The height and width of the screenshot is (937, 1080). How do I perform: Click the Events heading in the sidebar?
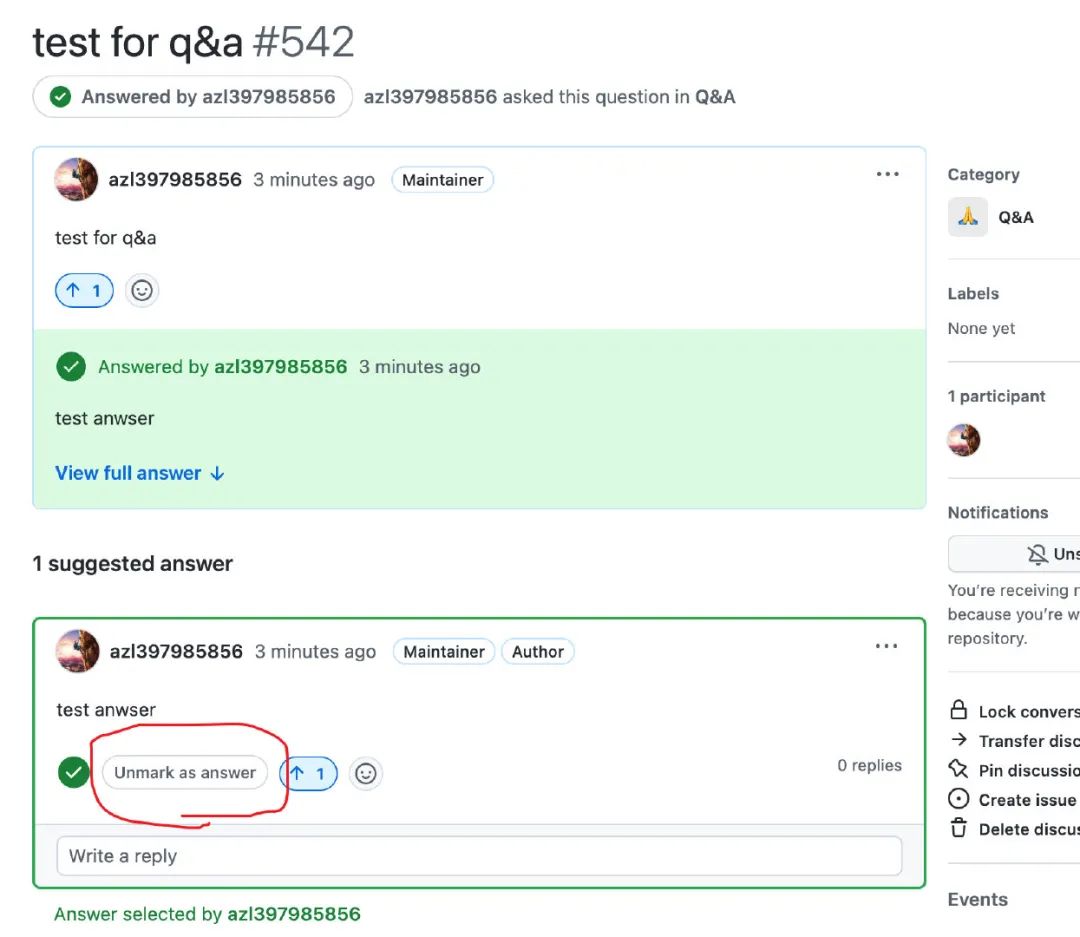point(978,900)
